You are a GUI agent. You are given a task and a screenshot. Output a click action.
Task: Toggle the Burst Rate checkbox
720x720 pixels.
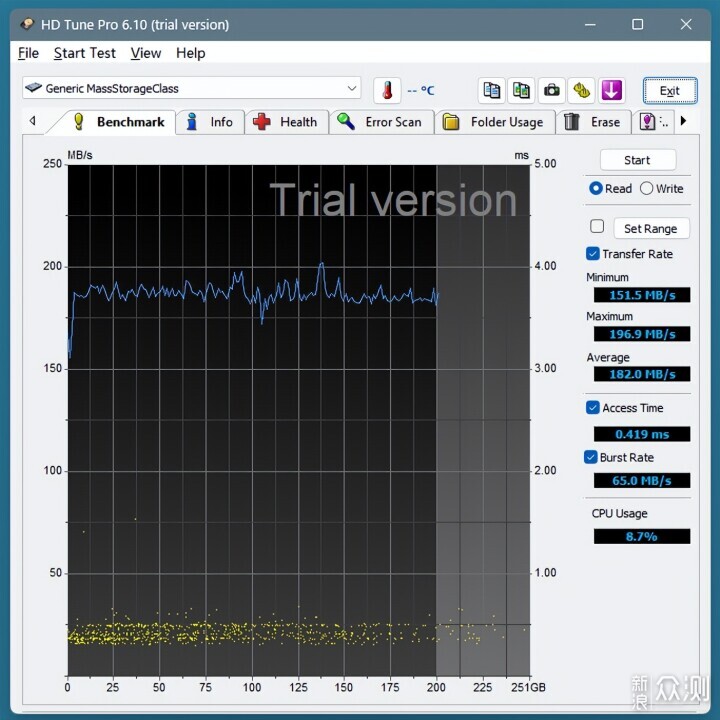pyautogui.click(x=591, y=457)
